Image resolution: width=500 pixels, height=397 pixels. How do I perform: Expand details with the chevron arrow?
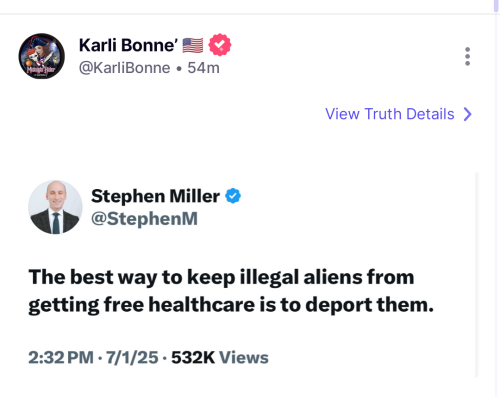pyautogui.click(x=468, y=114)
